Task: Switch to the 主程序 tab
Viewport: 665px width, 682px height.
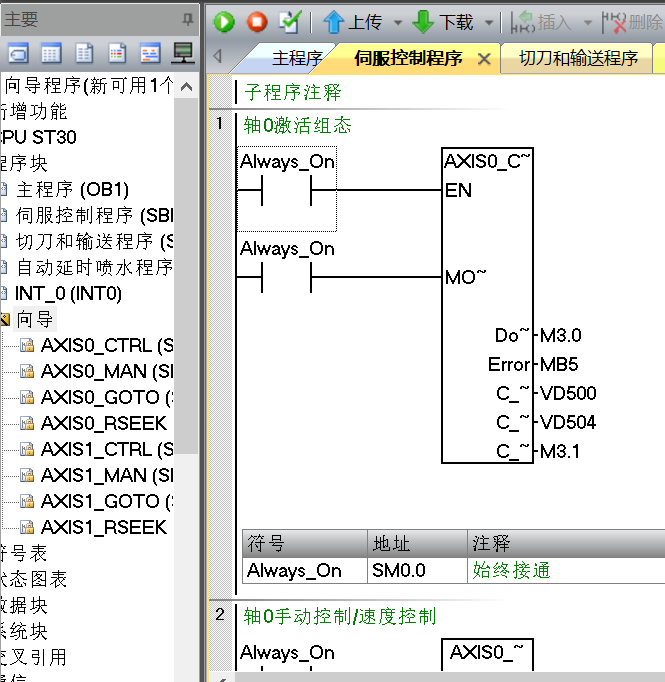Action: (297, 58)
